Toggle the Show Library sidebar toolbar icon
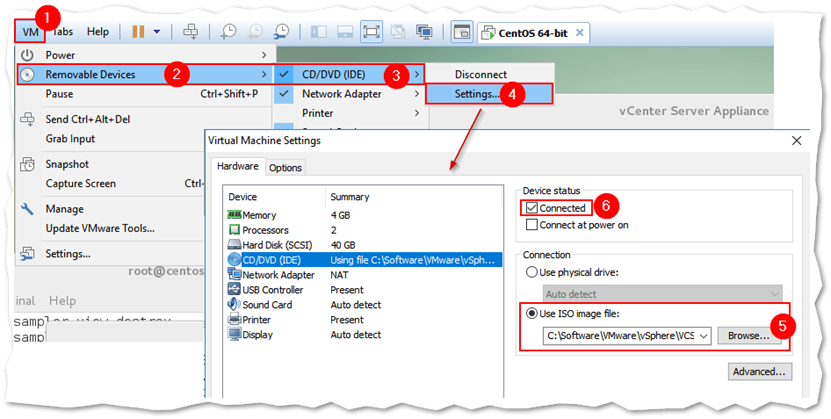The height and width of the screenshot is (419, 831). [319, 32]
